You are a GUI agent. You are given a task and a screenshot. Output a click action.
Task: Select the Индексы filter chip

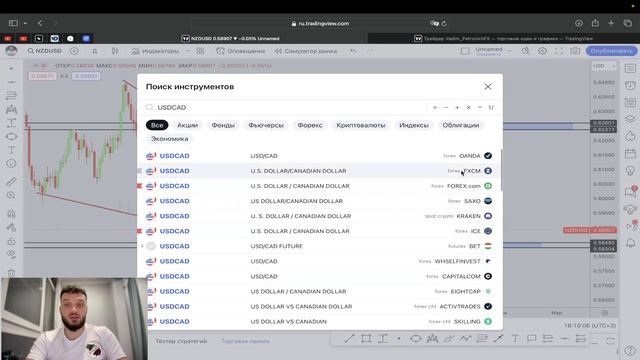[414, 125]
